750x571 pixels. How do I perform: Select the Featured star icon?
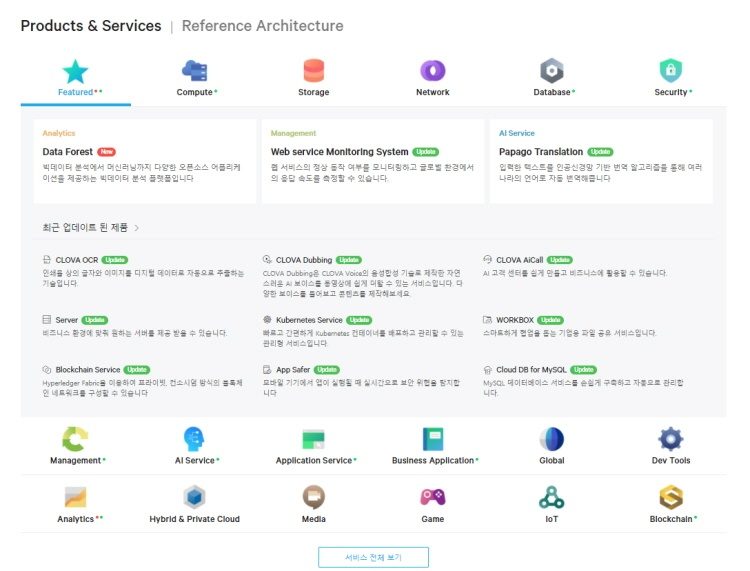[x=75, y=71]
